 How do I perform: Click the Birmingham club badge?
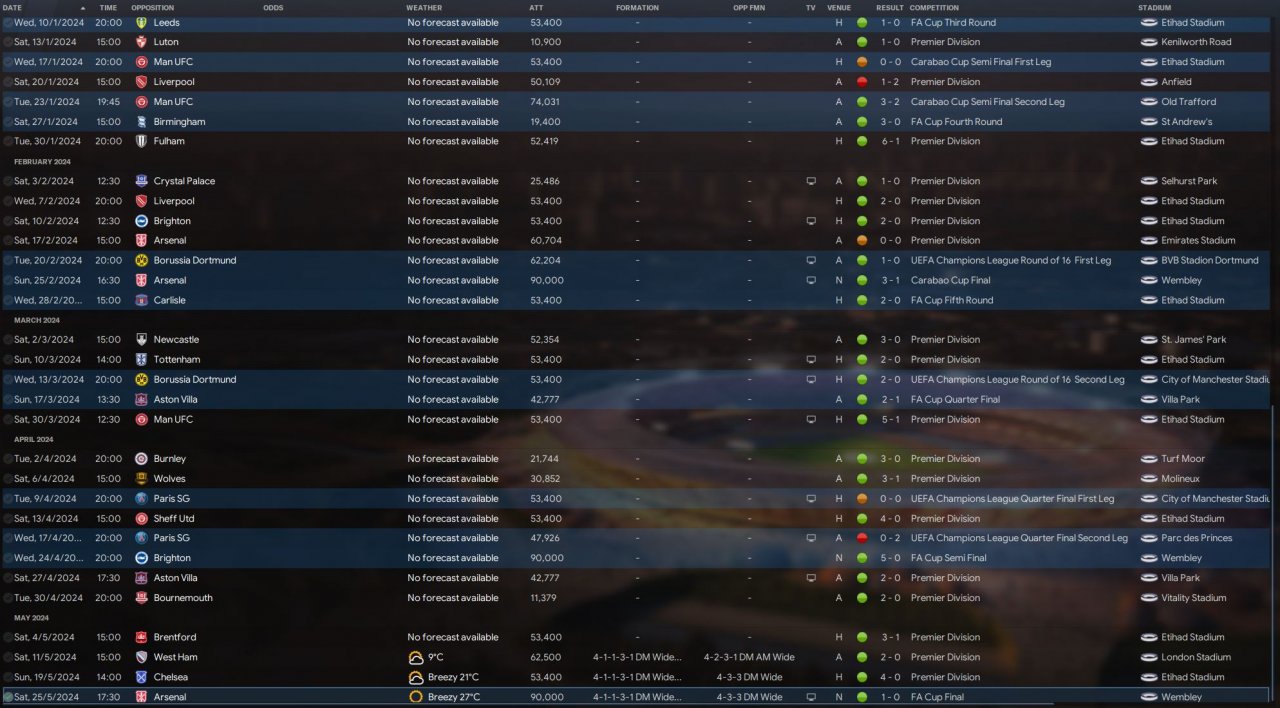[x=141, y=122]
